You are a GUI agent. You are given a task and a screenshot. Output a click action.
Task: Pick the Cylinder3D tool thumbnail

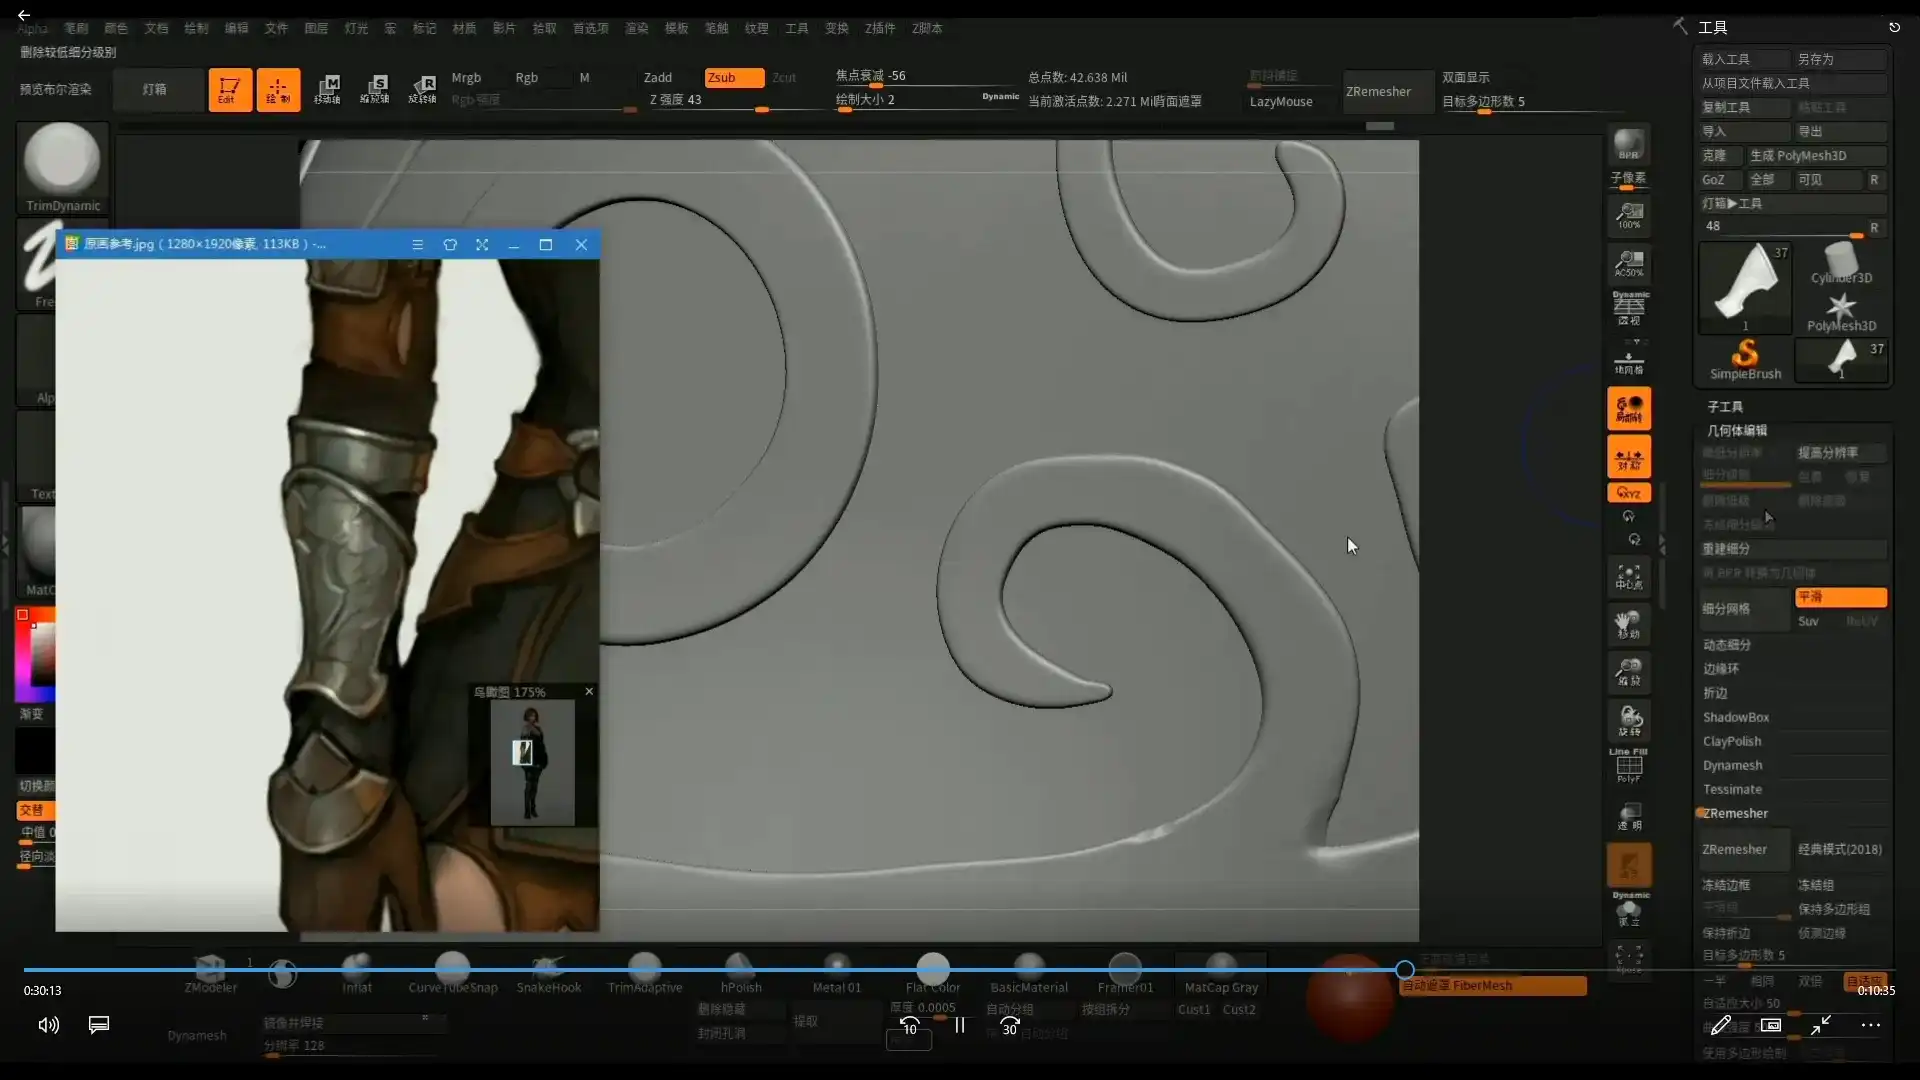click(x=1840, y=264)
